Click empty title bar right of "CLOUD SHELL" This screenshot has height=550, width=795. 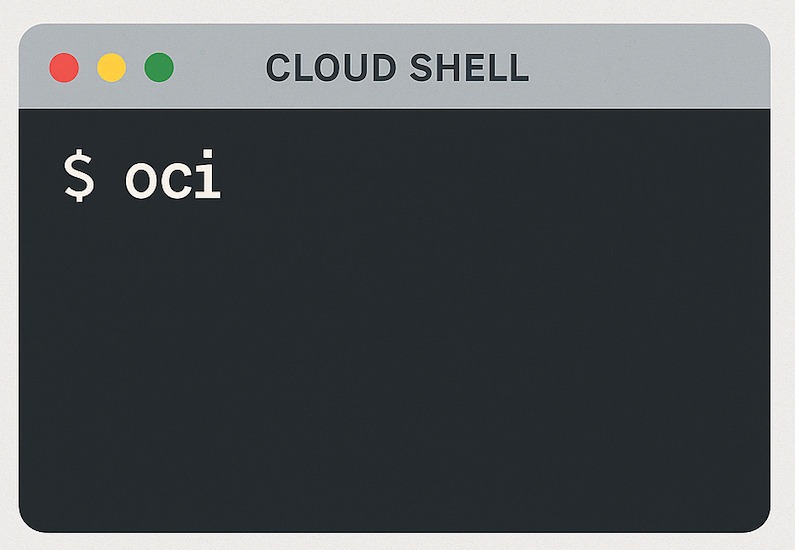click(x=650, y=68)
